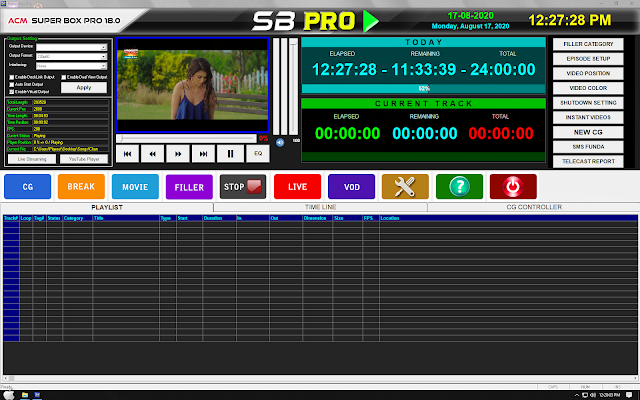
Task: Click the NEW CG button
Action: point(588,132)
